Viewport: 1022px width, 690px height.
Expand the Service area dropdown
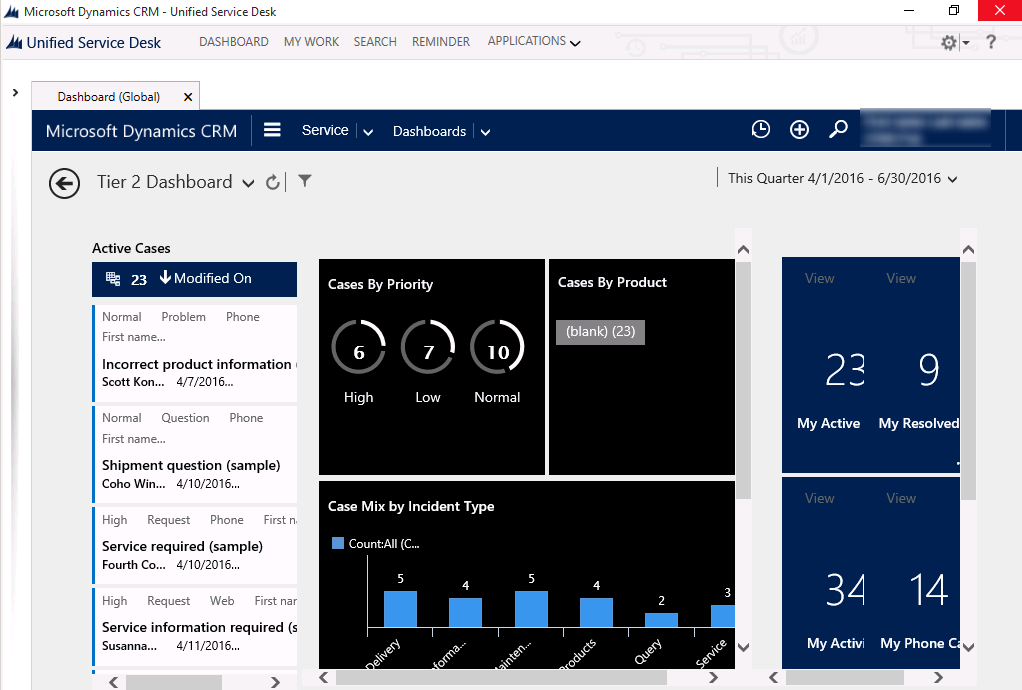coord(368,131)
